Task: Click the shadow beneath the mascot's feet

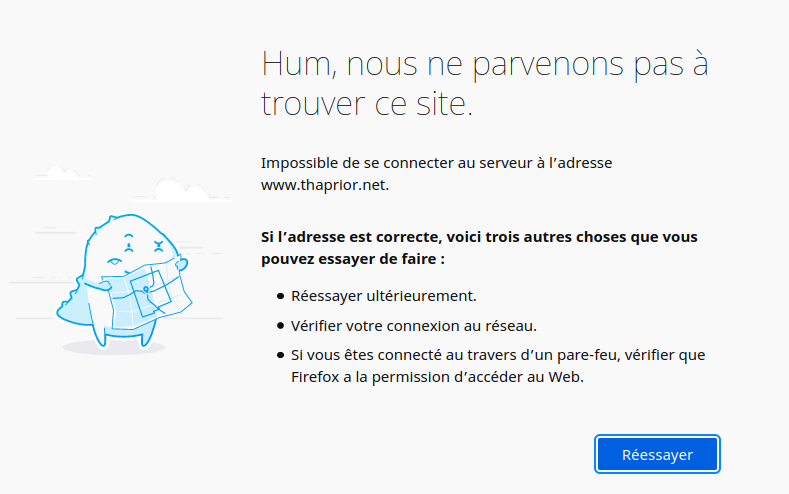Action: coord(114,347)
